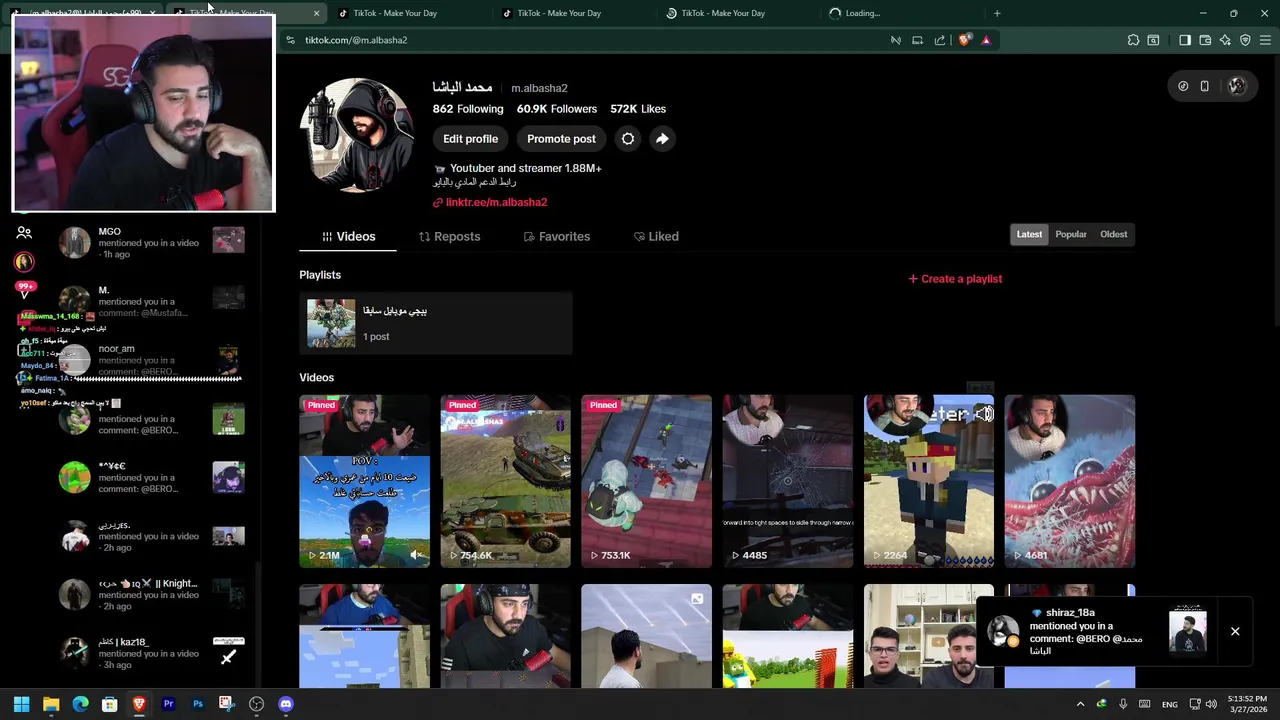This screenshot has width=1280, height=720.
Task: Switch to the Videos tab
Action: click(348, 236)
